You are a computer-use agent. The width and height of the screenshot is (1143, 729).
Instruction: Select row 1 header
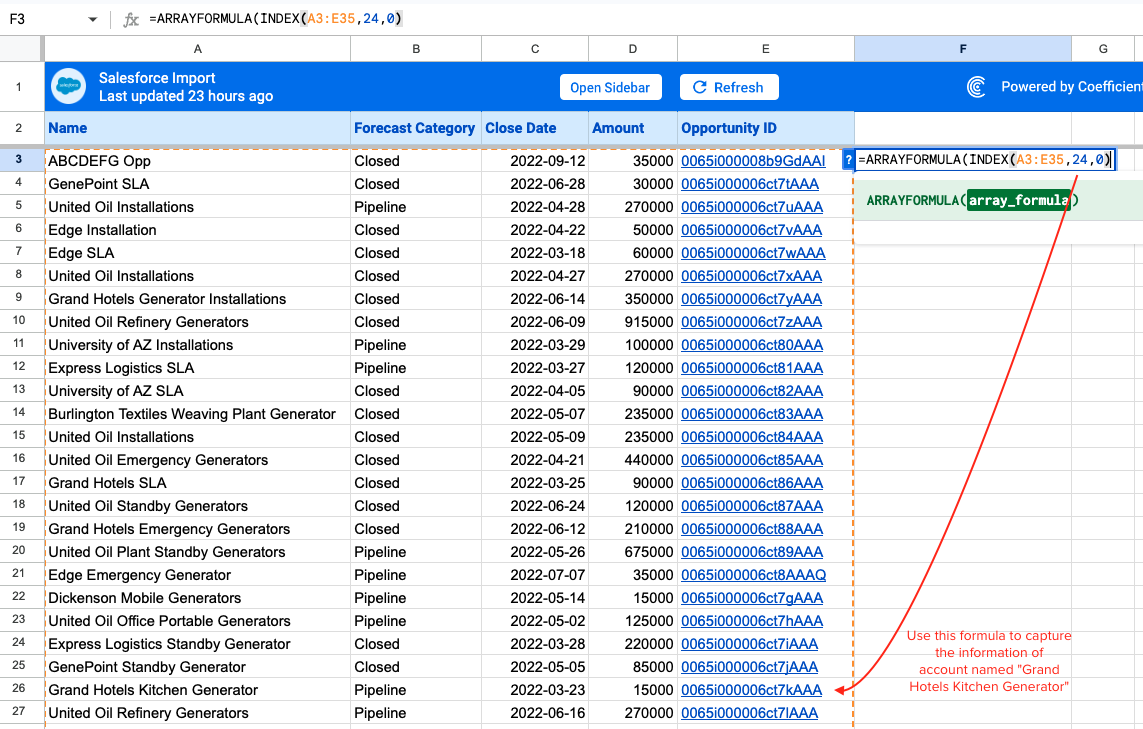[x=19, y=87]
